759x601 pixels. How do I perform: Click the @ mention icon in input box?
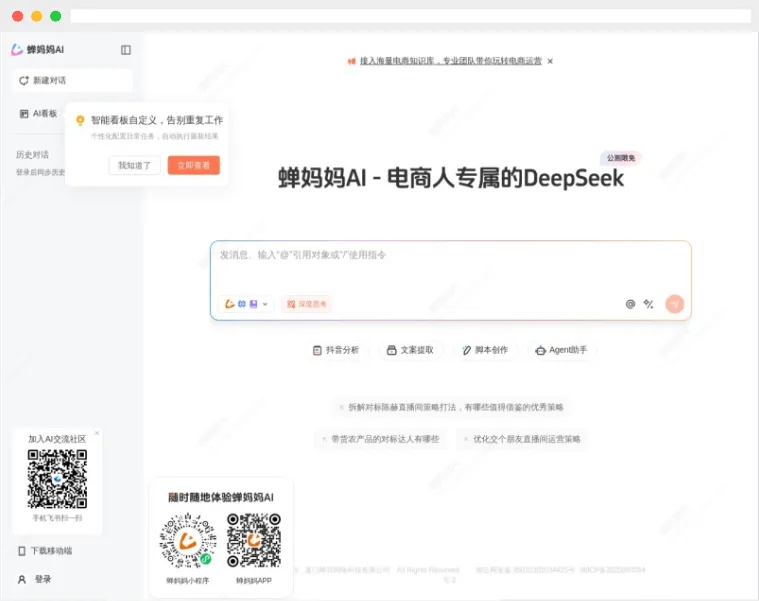tap(630, 304)
